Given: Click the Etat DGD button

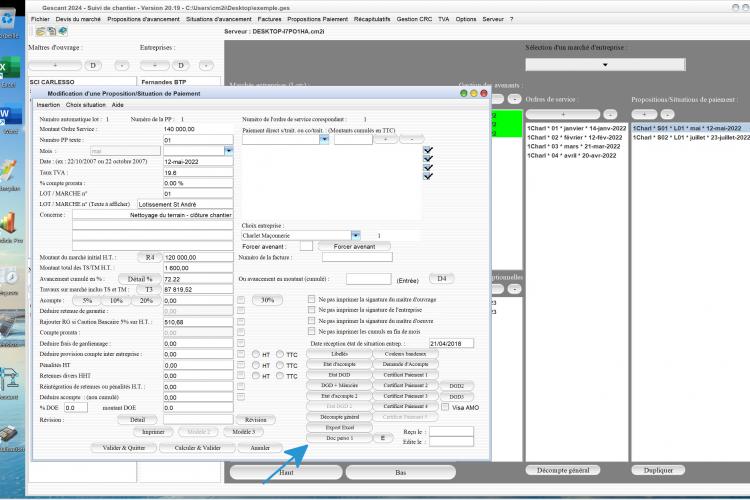Looking at the screenshot, I should pos(339,375).
